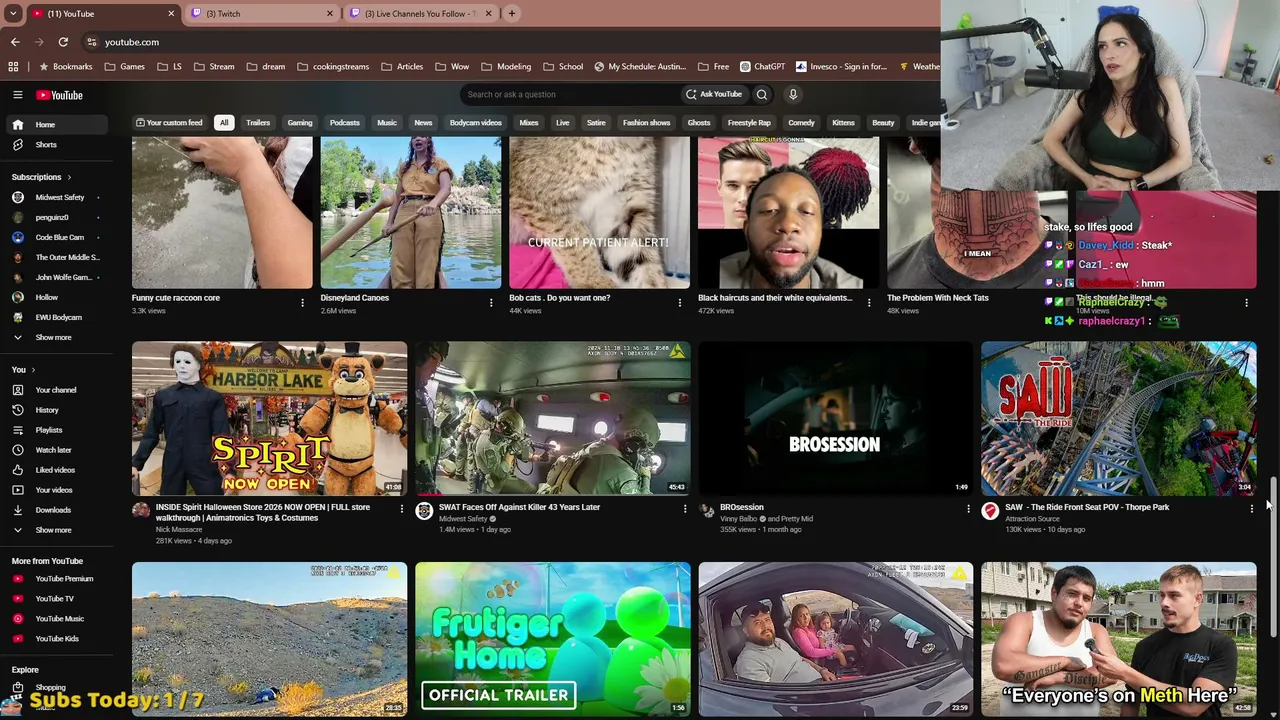Open options menu for SAW The Ride video

(1251, 509)
